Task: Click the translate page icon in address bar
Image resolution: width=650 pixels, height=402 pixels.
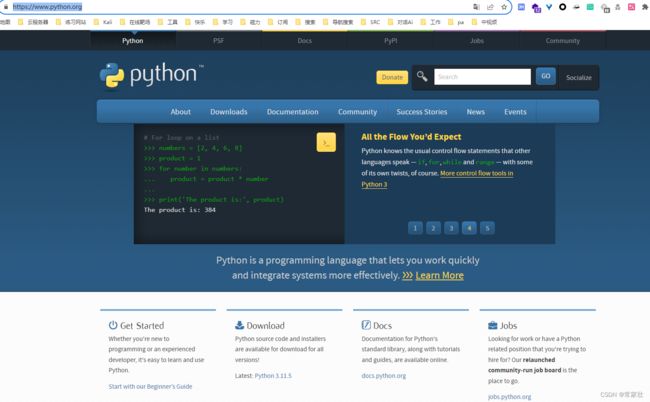Action: (x=476, y=7)
